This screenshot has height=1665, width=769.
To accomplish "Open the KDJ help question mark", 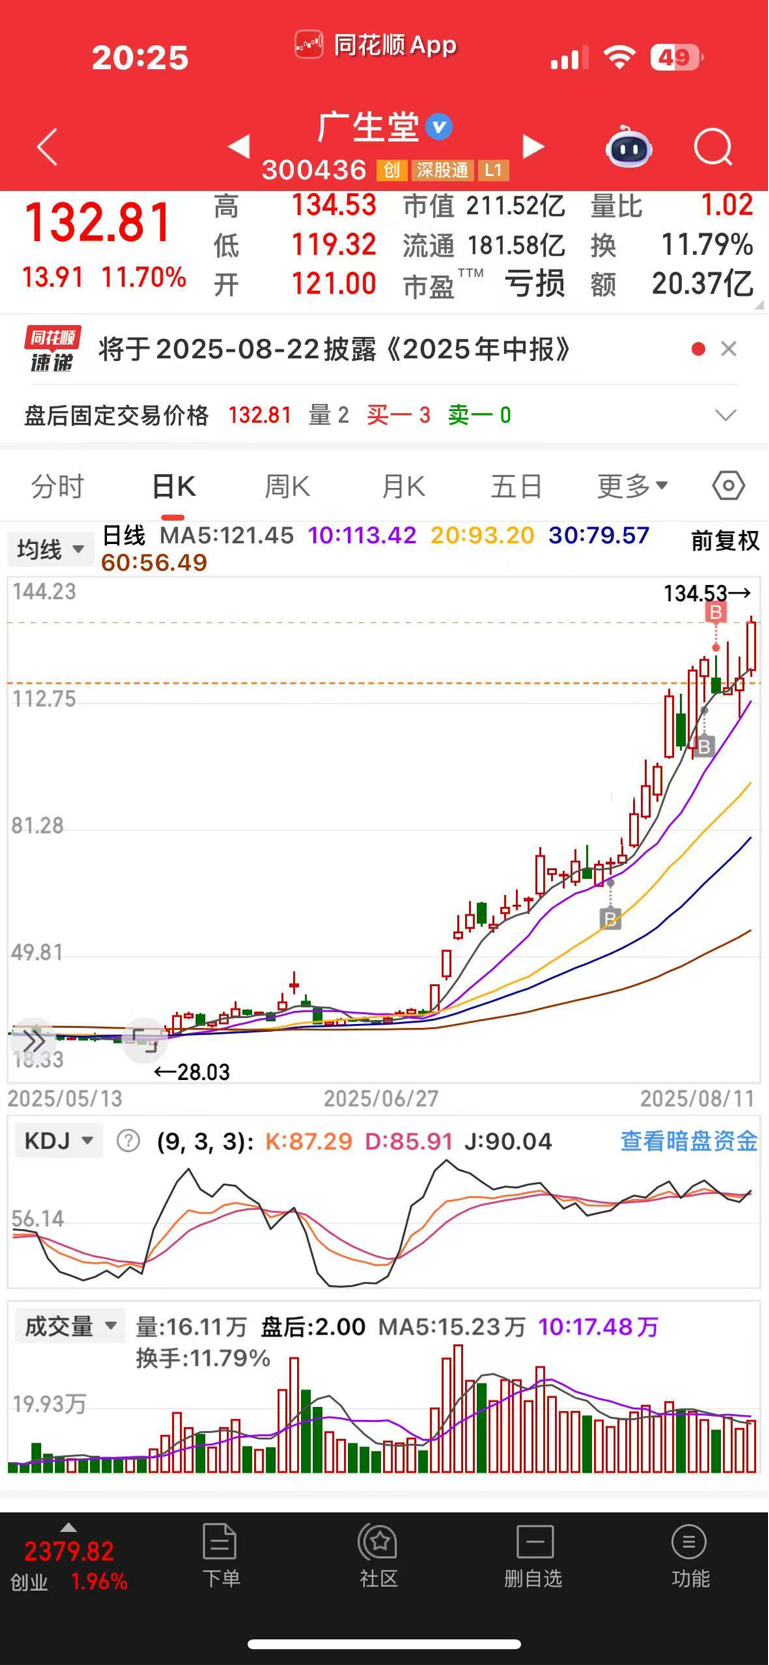I will [128, 1141].
